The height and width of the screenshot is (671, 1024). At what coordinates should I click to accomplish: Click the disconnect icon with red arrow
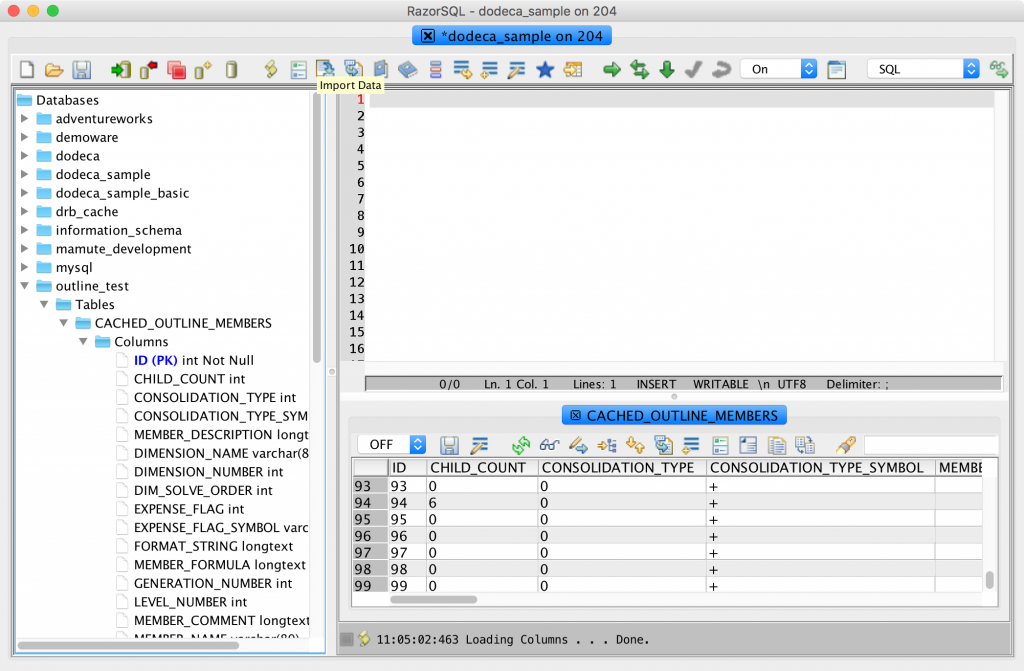pyautogui.click(x=149, y=69)
